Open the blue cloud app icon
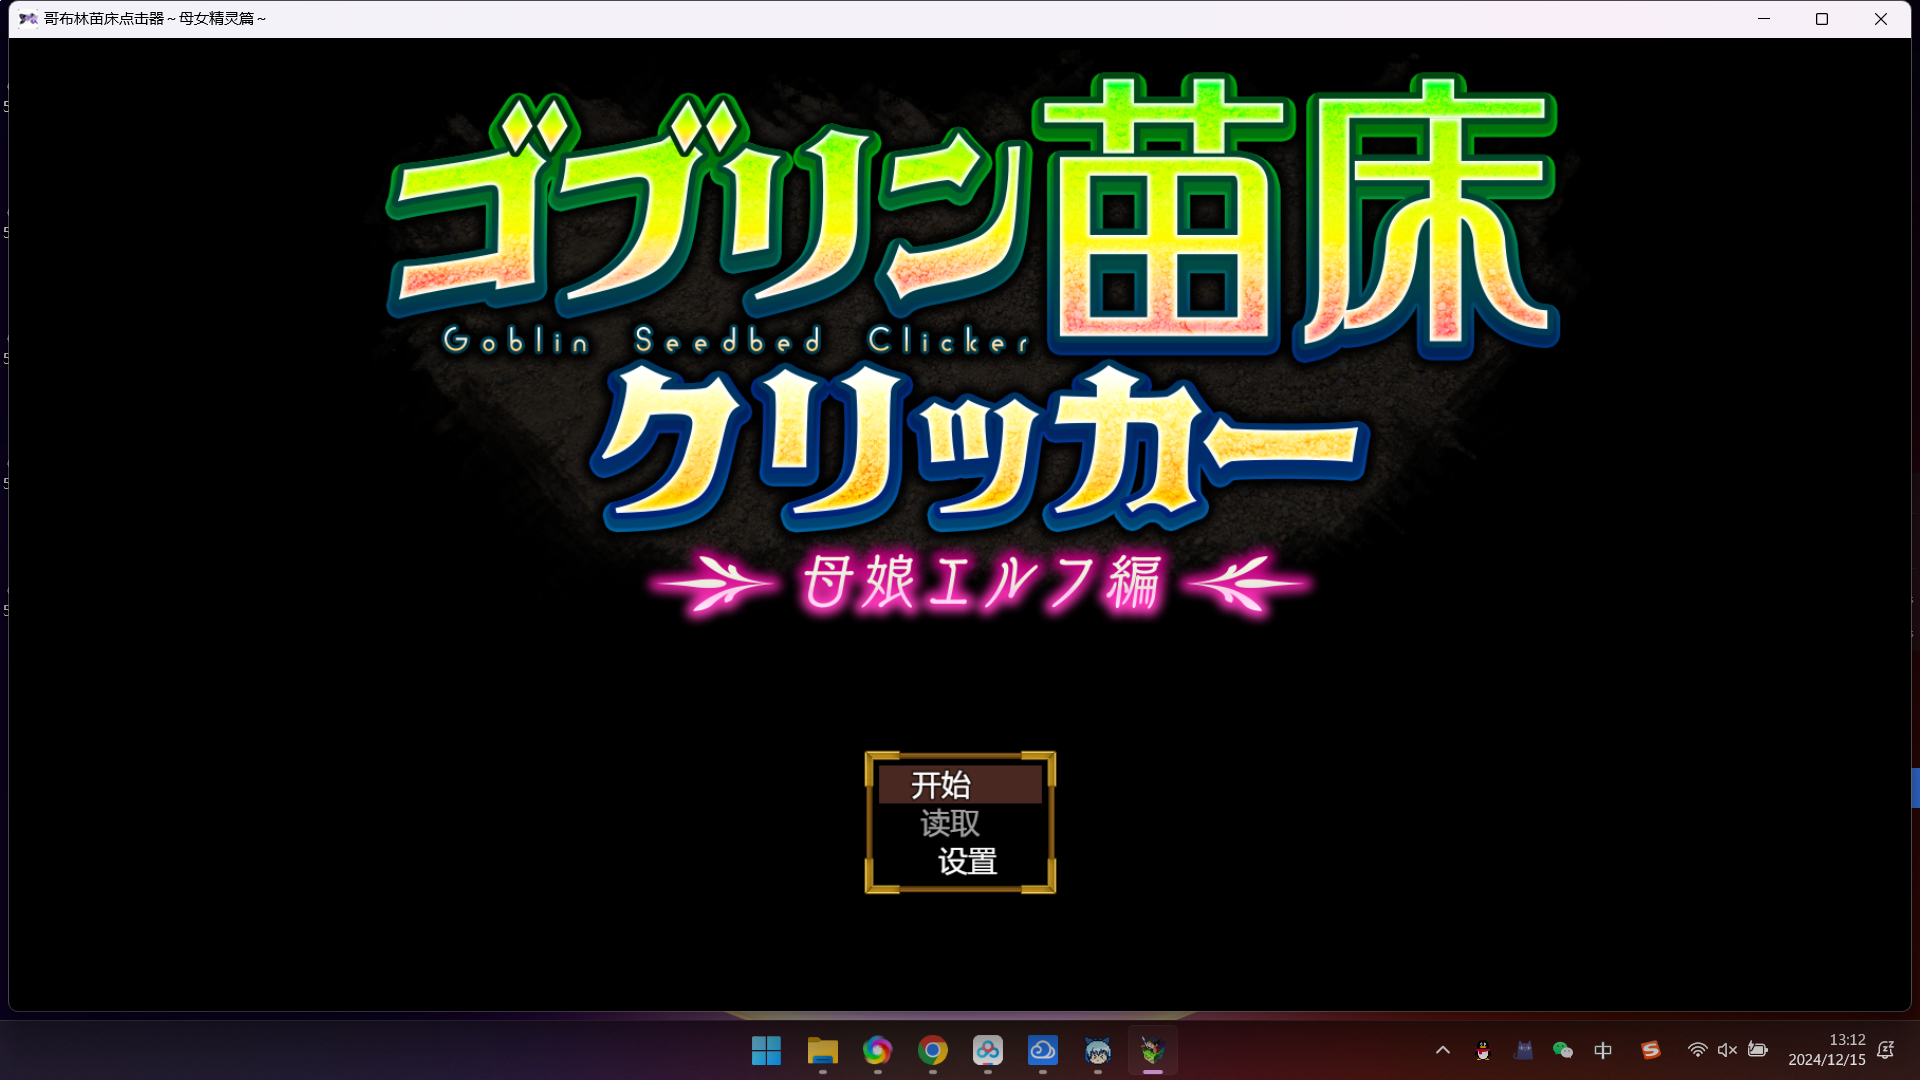Screen dimensions: 1920x1080 1043,1051
